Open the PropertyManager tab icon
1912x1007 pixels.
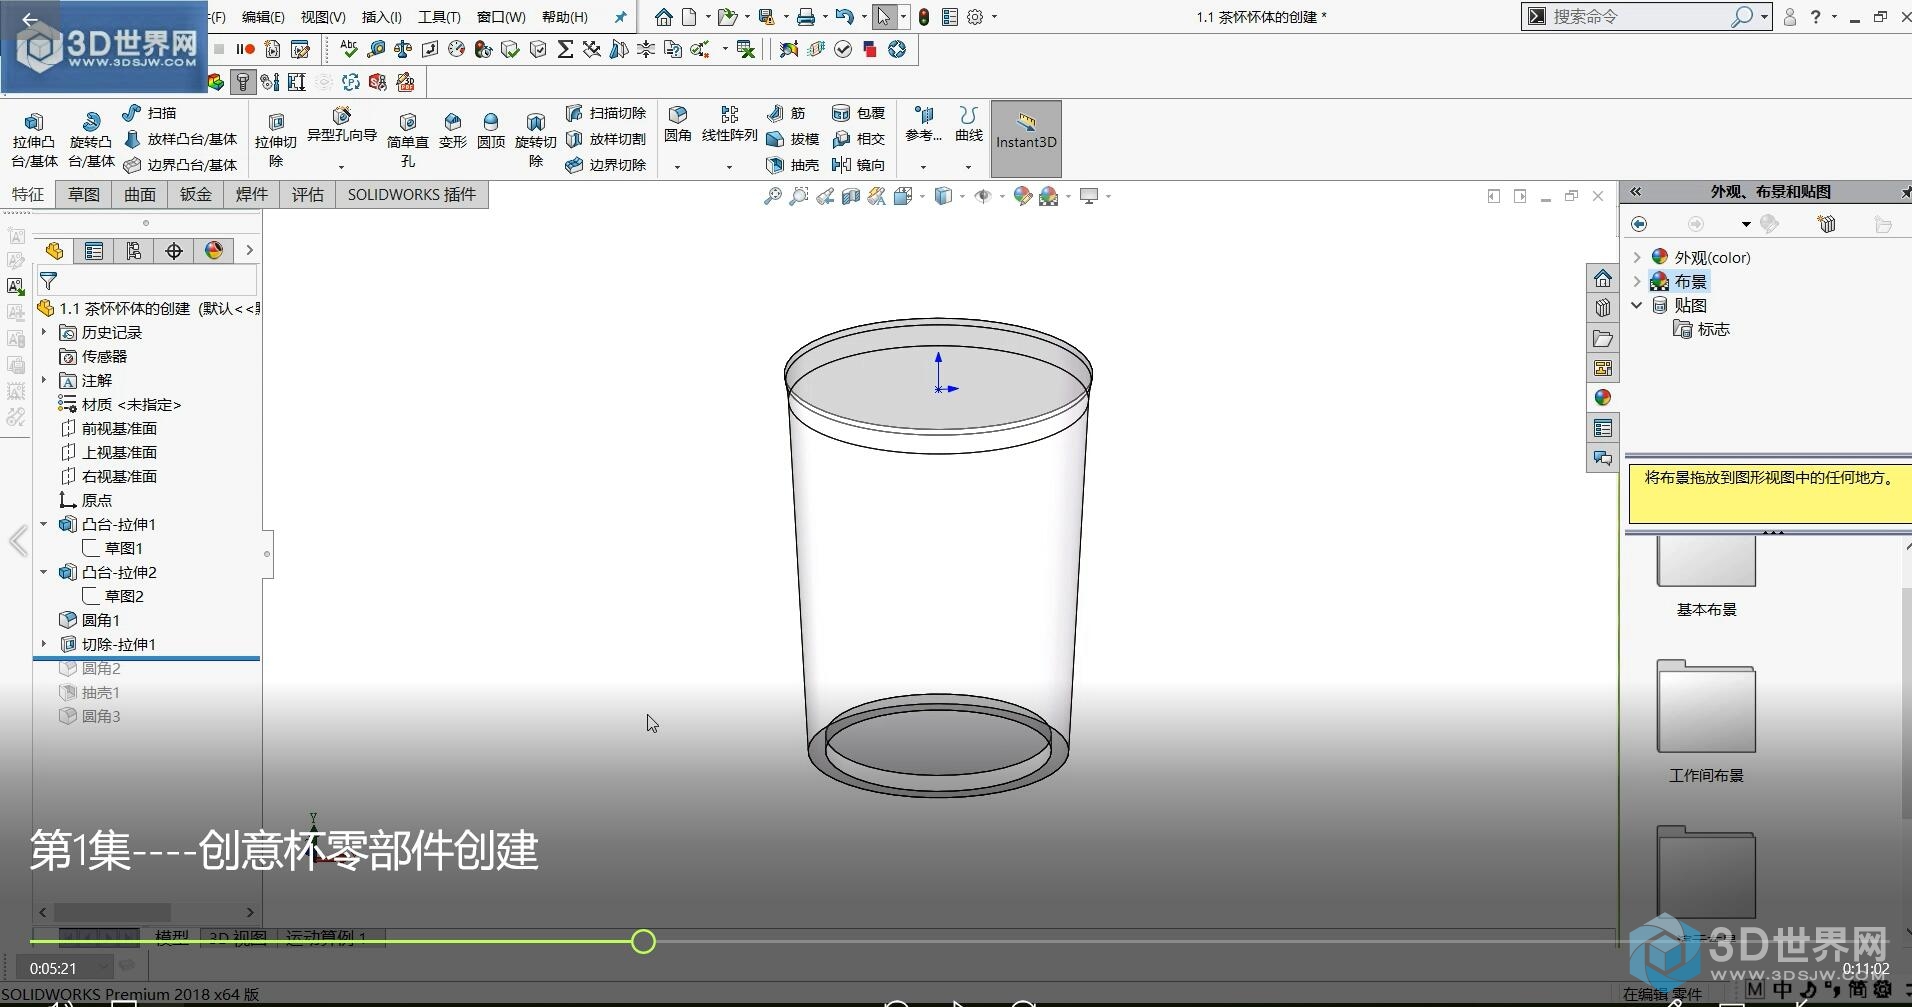click(x=94, y=251)
